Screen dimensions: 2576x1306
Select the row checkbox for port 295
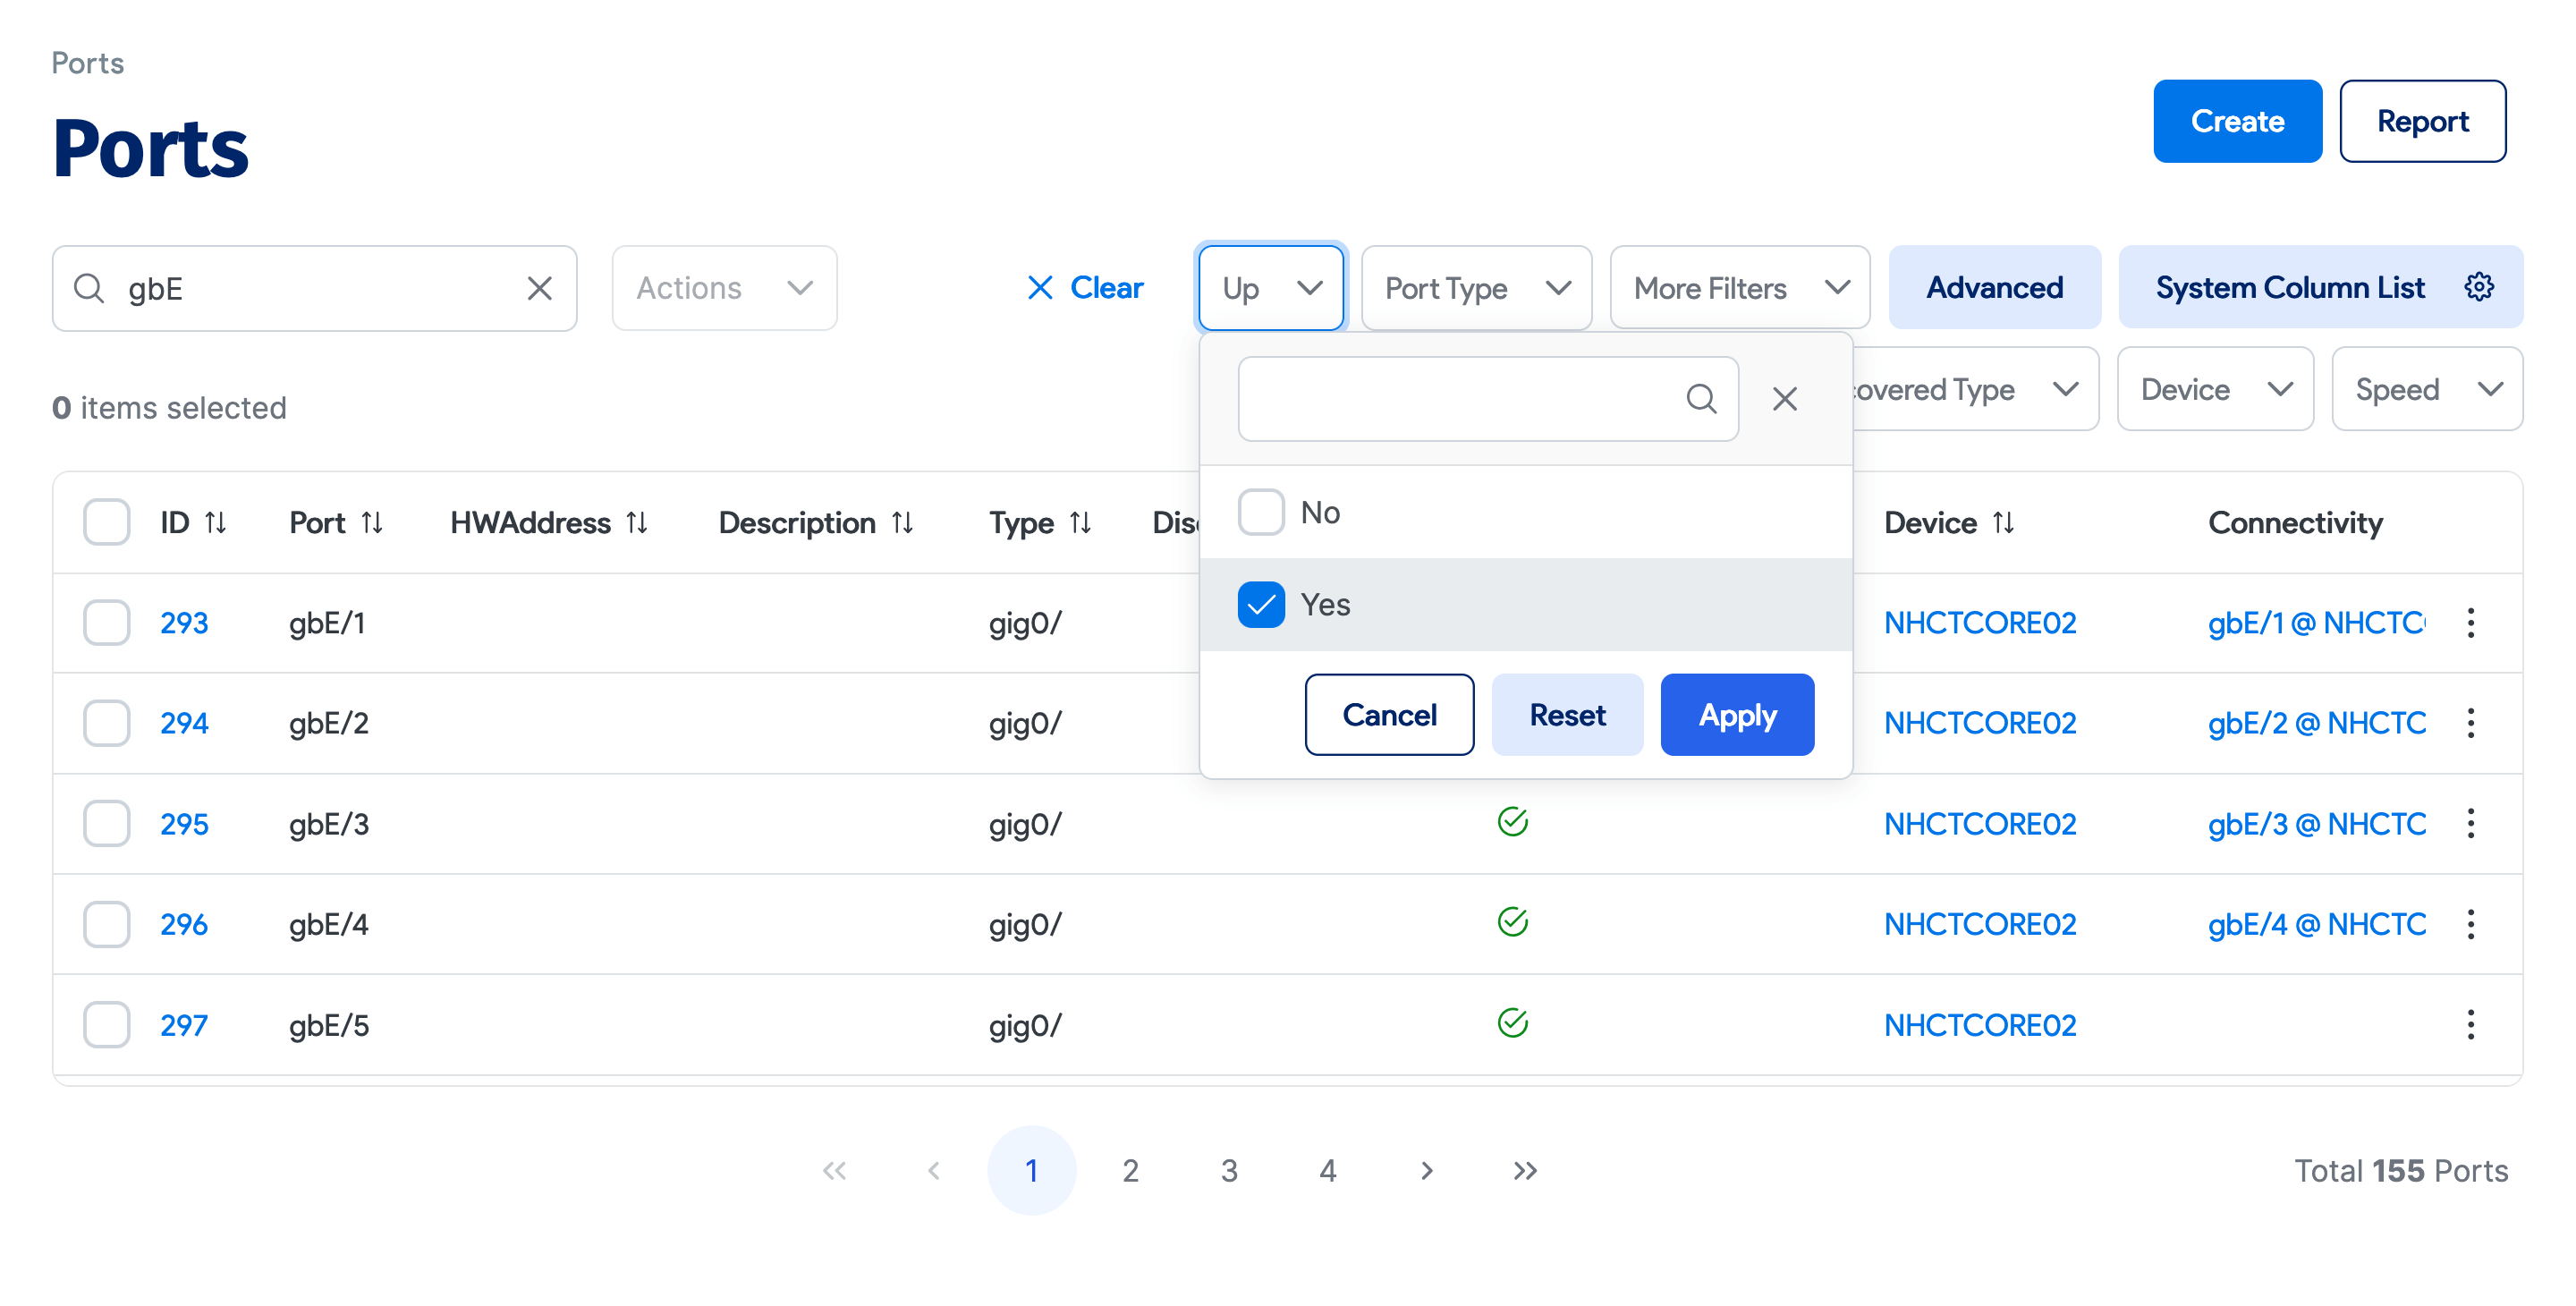click(x=106, y=824)
